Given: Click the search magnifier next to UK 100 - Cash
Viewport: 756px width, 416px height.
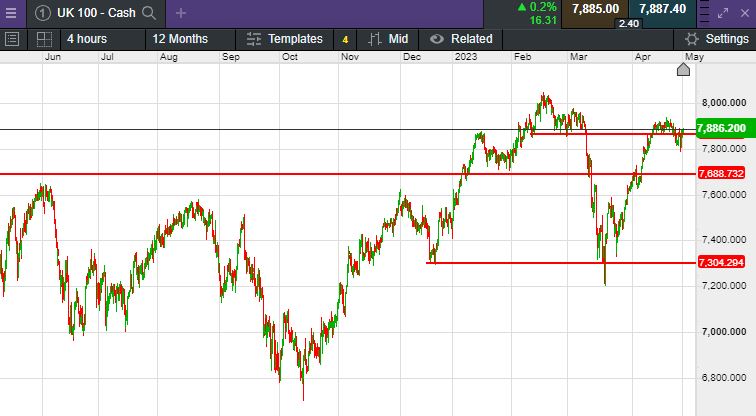Looking at the screenshot, I should pyautogui.click(x=149, y=13).
